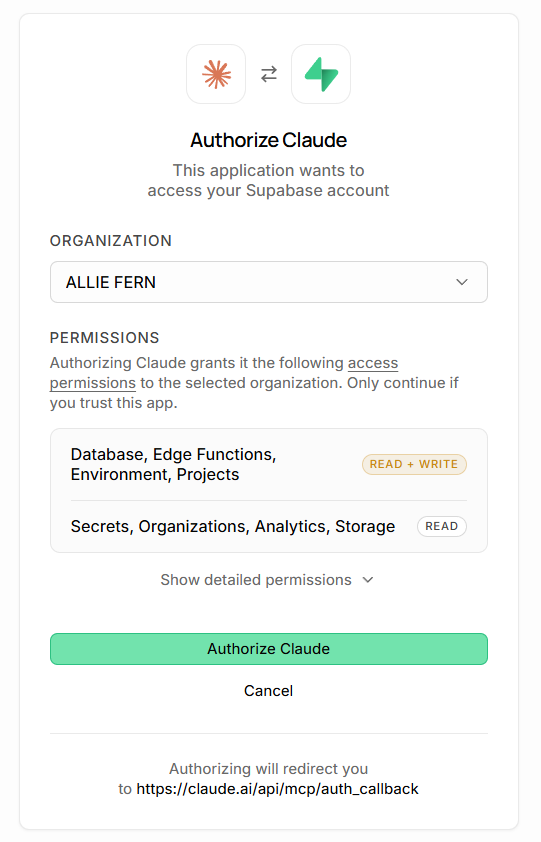
Task: Click the ORGANIZATION section label
Action: click(x=111, y=241)
